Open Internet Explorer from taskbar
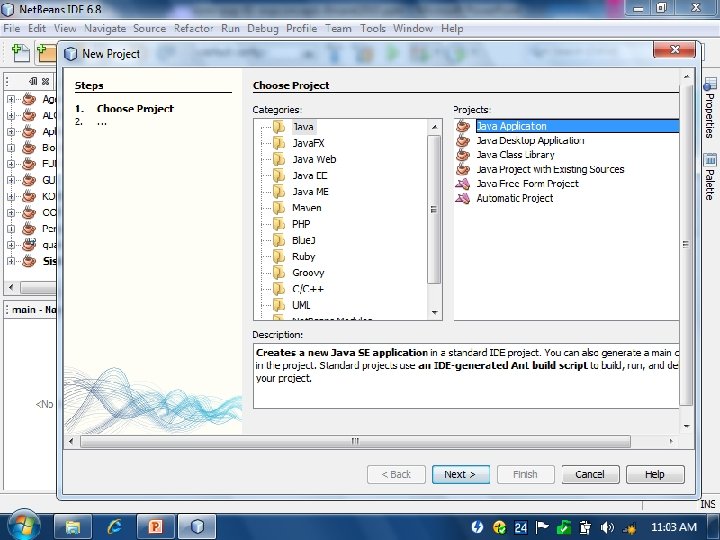Viewport: 720px width, 540px height. point(114,527)
